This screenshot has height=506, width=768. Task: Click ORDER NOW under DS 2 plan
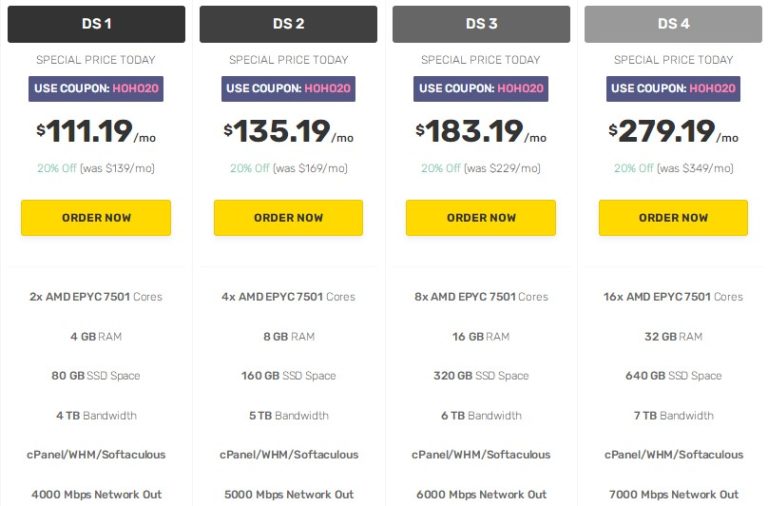[288, 217]
